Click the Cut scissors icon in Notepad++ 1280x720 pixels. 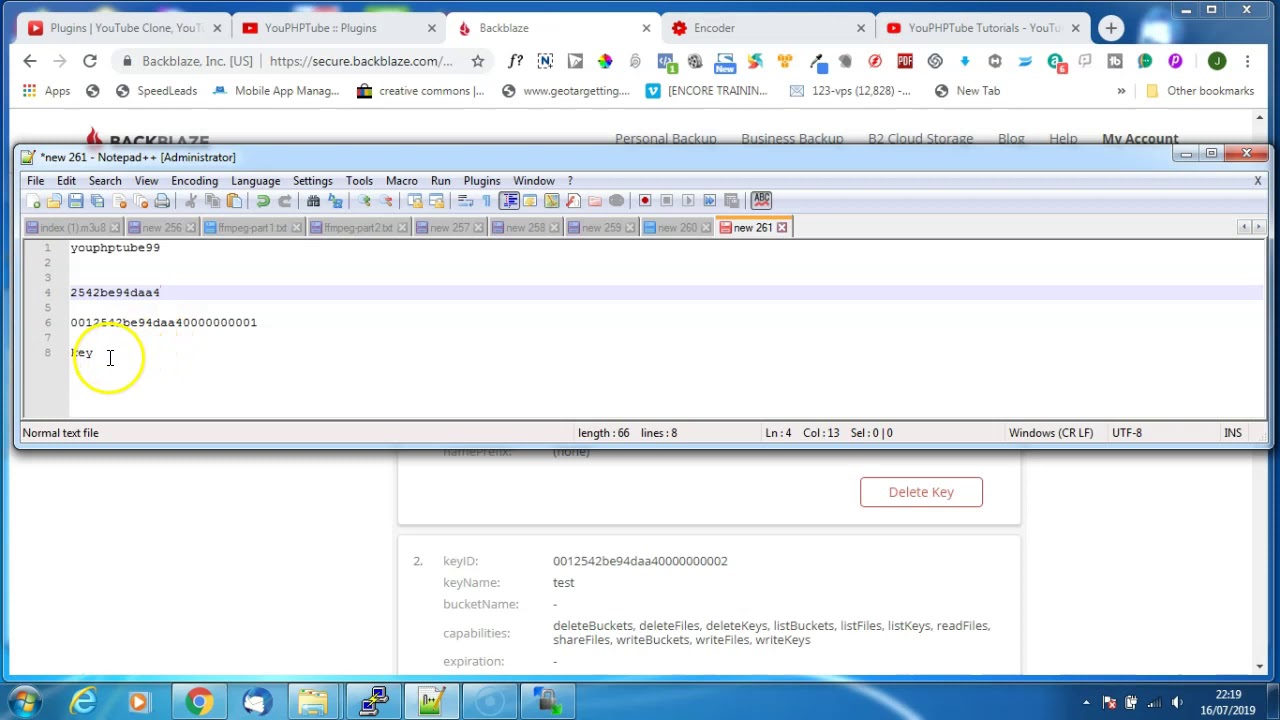tap(191, 201)
